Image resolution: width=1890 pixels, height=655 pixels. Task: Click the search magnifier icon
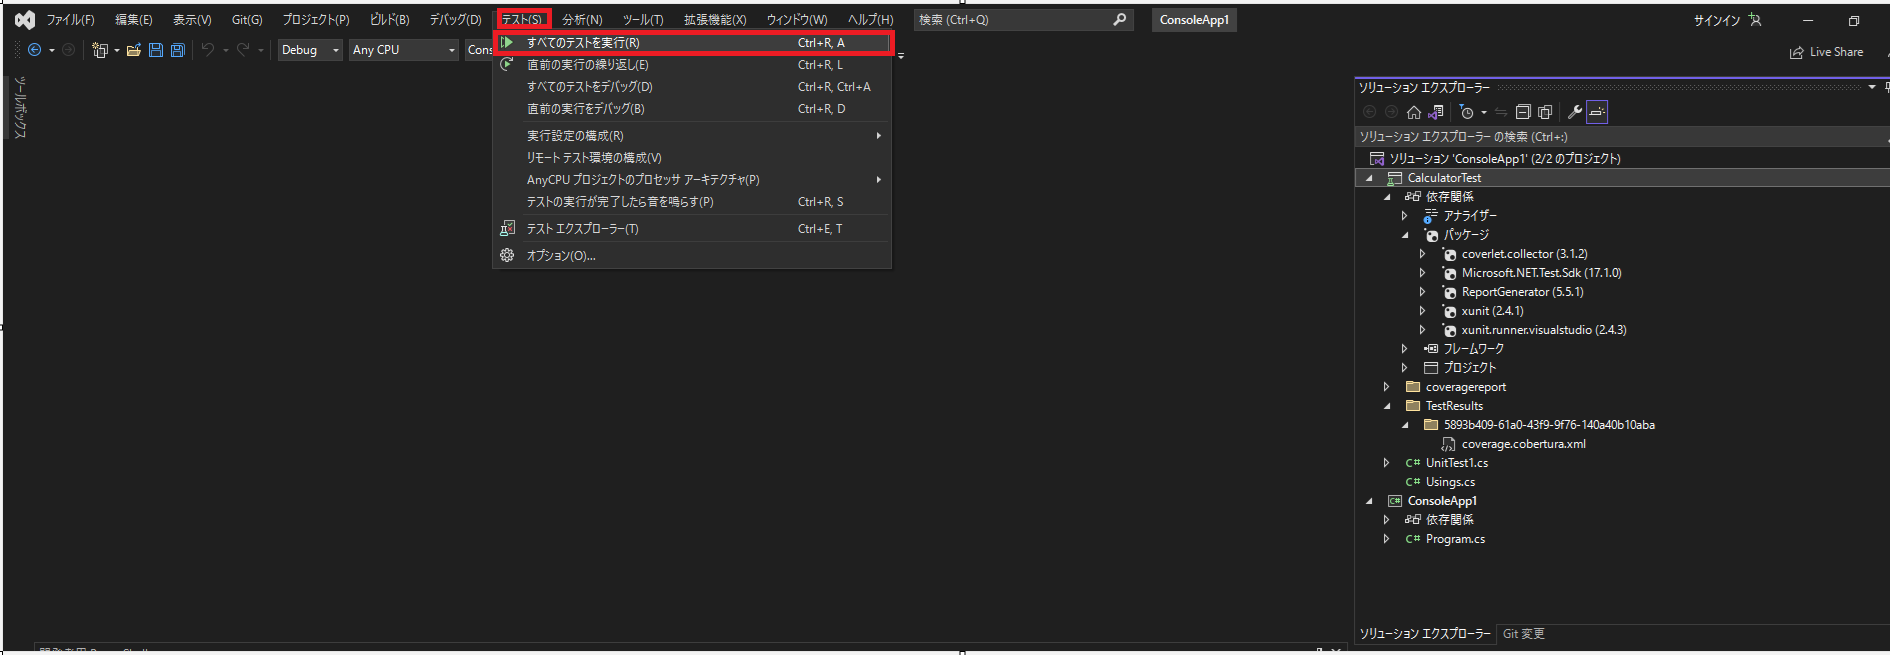[x=1119, y=19]
